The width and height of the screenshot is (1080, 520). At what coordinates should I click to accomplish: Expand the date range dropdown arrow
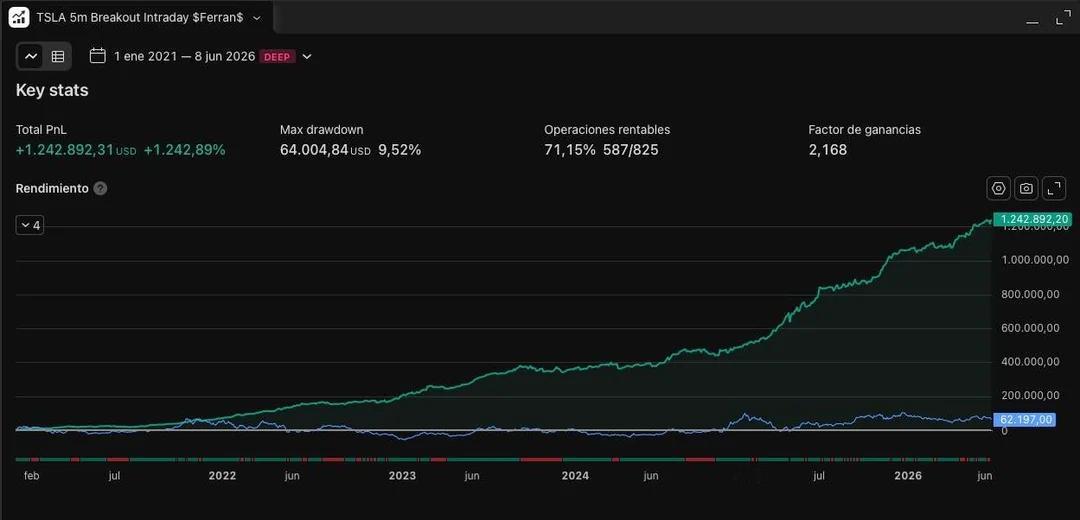307,56
